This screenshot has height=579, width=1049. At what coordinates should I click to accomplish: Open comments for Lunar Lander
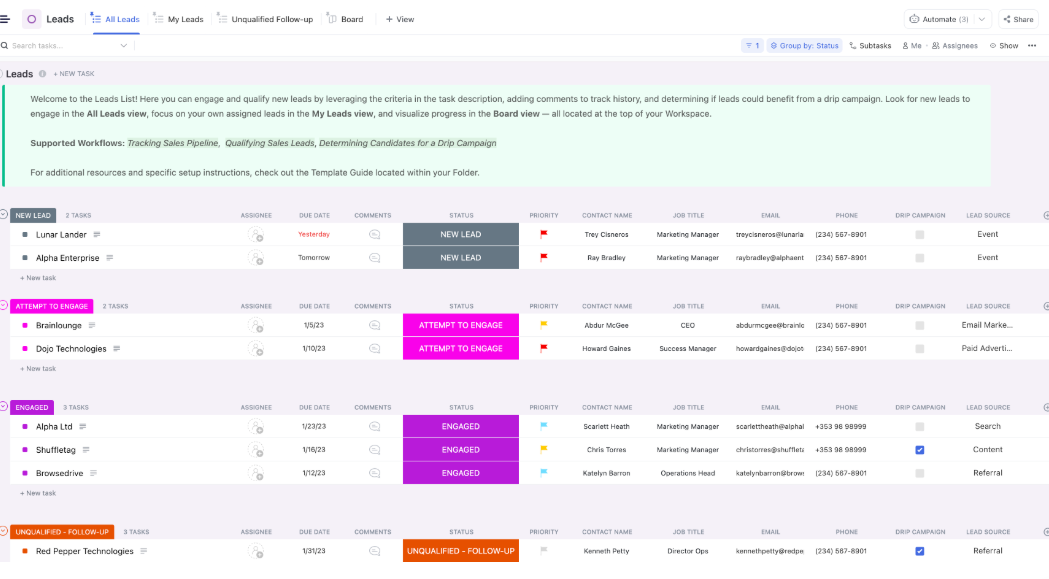click(375, 234)
